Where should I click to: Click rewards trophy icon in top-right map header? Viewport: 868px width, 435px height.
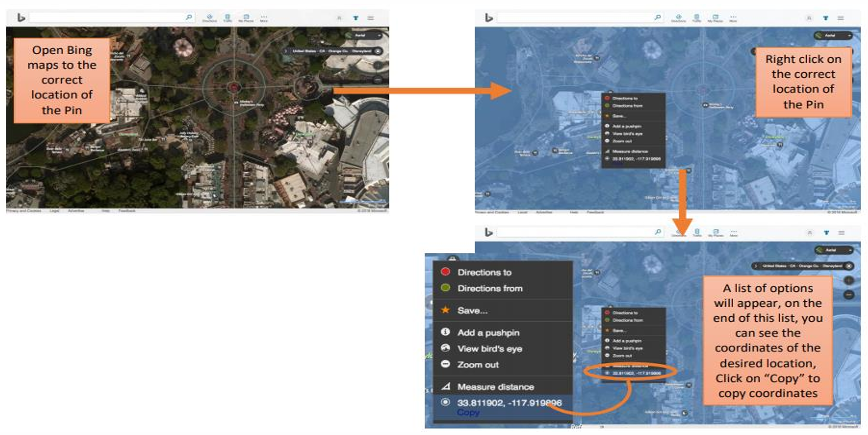click(x=825, y=18)
